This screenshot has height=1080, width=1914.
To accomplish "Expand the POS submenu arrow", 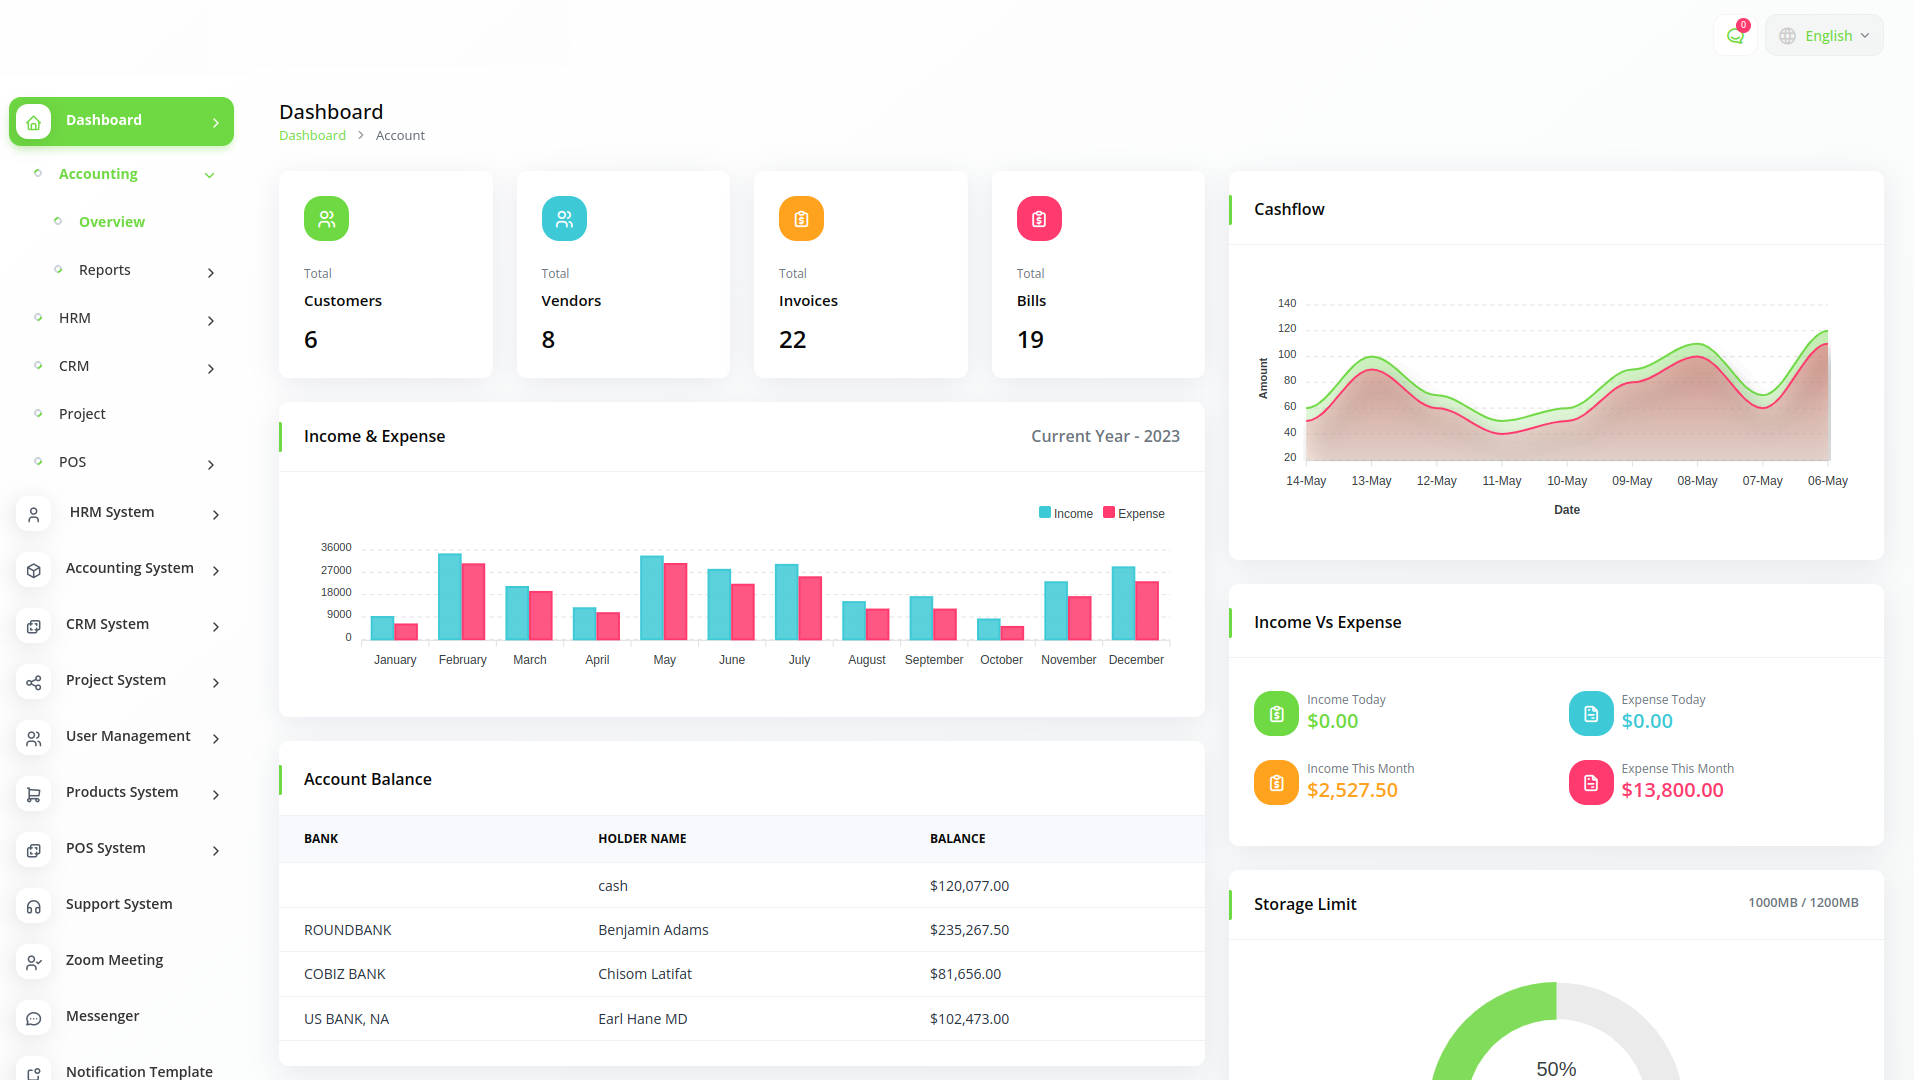I will pos(210,464).
